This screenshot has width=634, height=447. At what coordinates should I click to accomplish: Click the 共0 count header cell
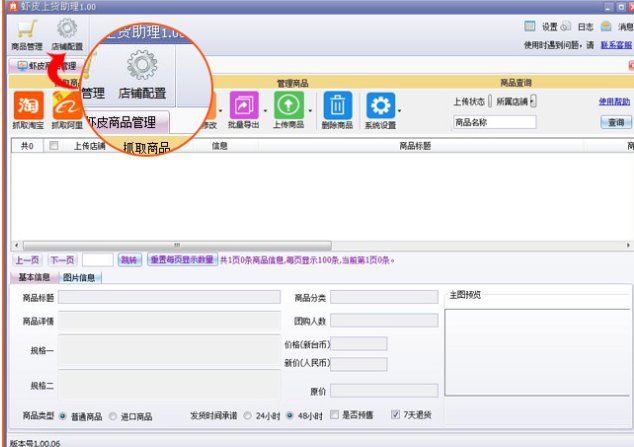point(27,146)
